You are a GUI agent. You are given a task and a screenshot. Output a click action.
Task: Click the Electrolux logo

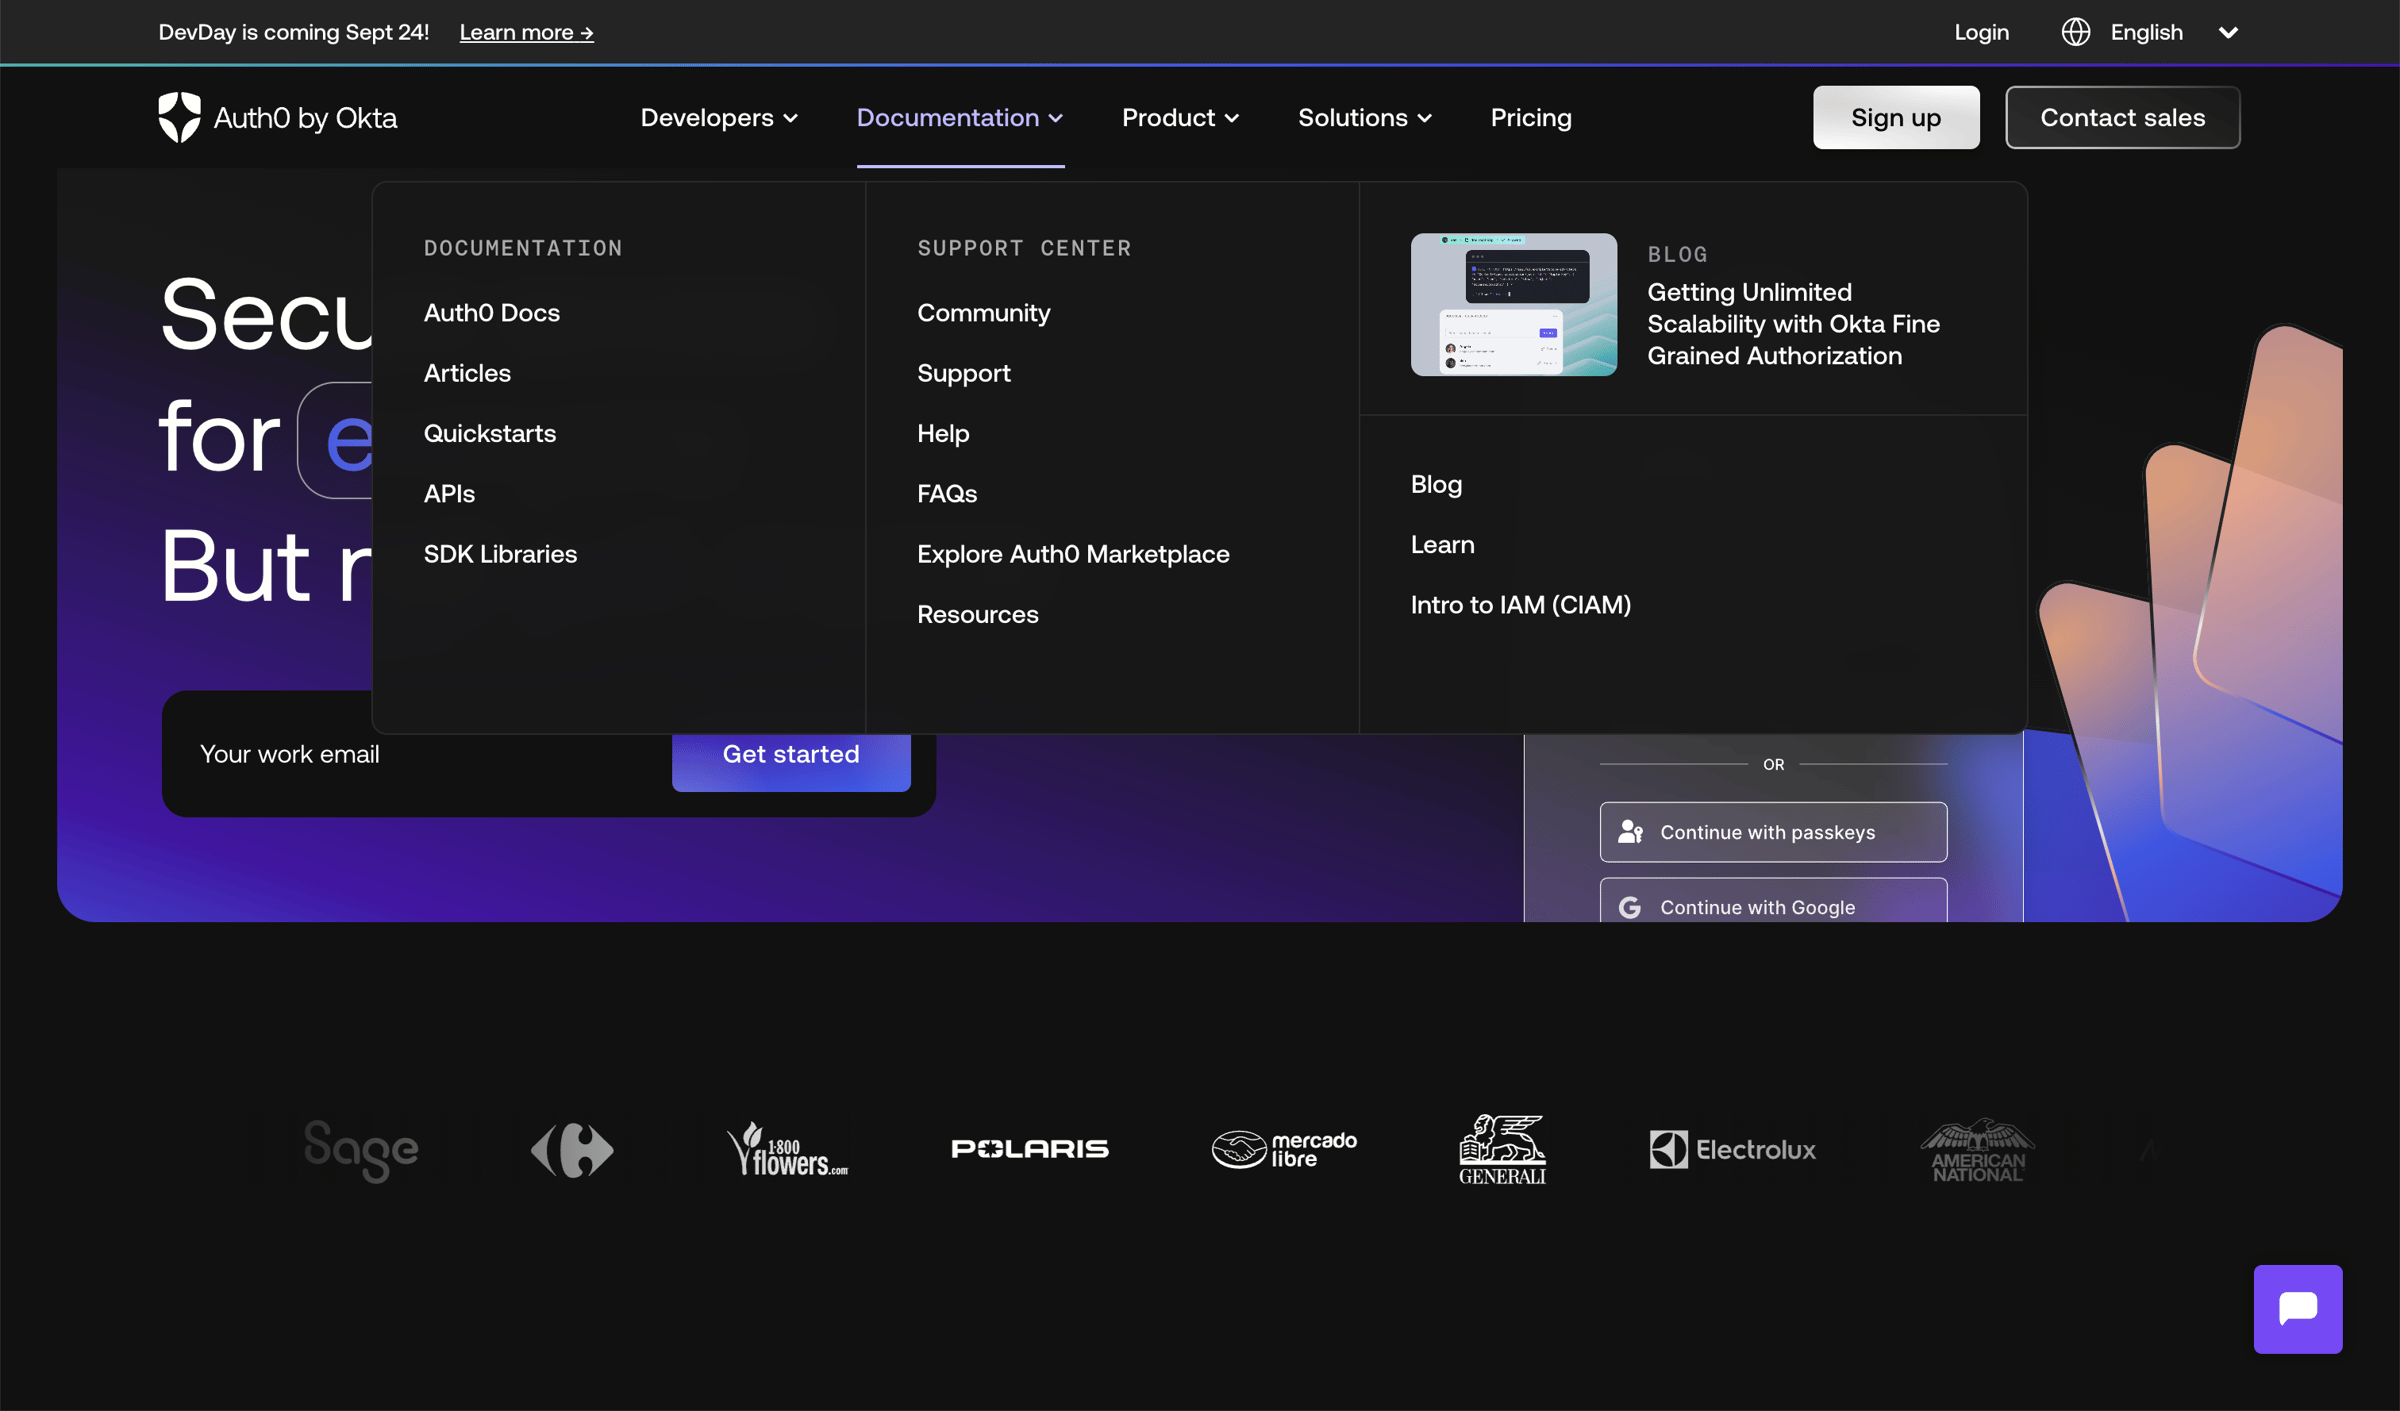(x=1733, y=1150)
